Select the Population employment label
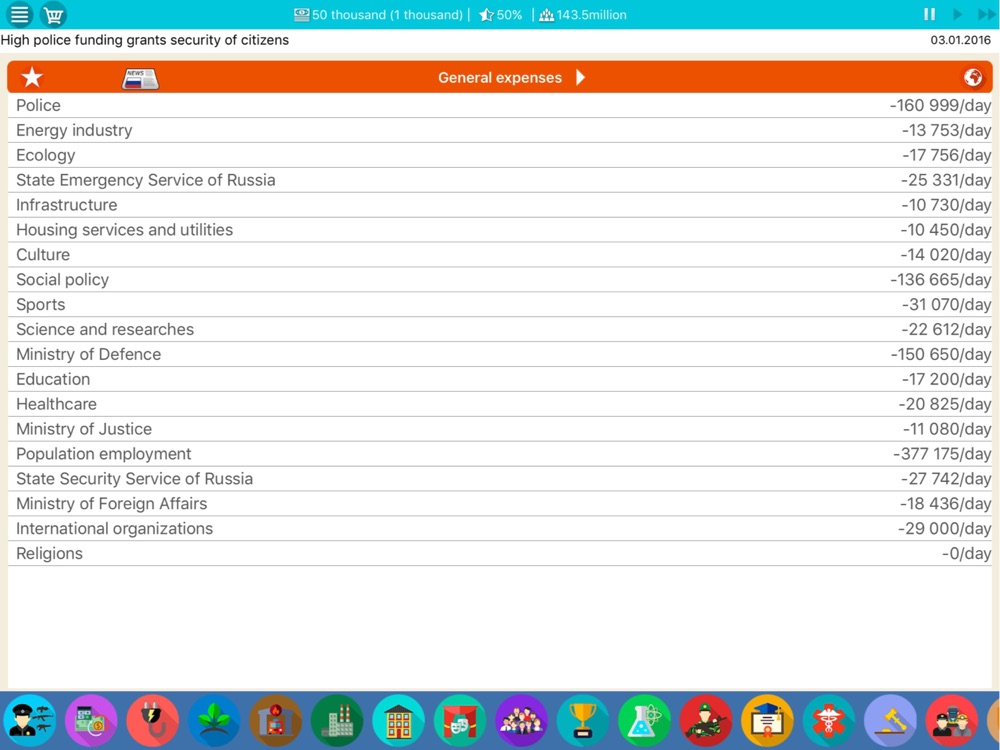Screen dimensions: 1000x750 pos(103,453)
